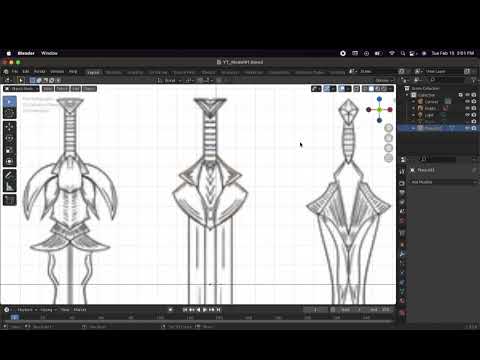
Task: Open View Layer selector dropdown
Action: click(418, 71)
